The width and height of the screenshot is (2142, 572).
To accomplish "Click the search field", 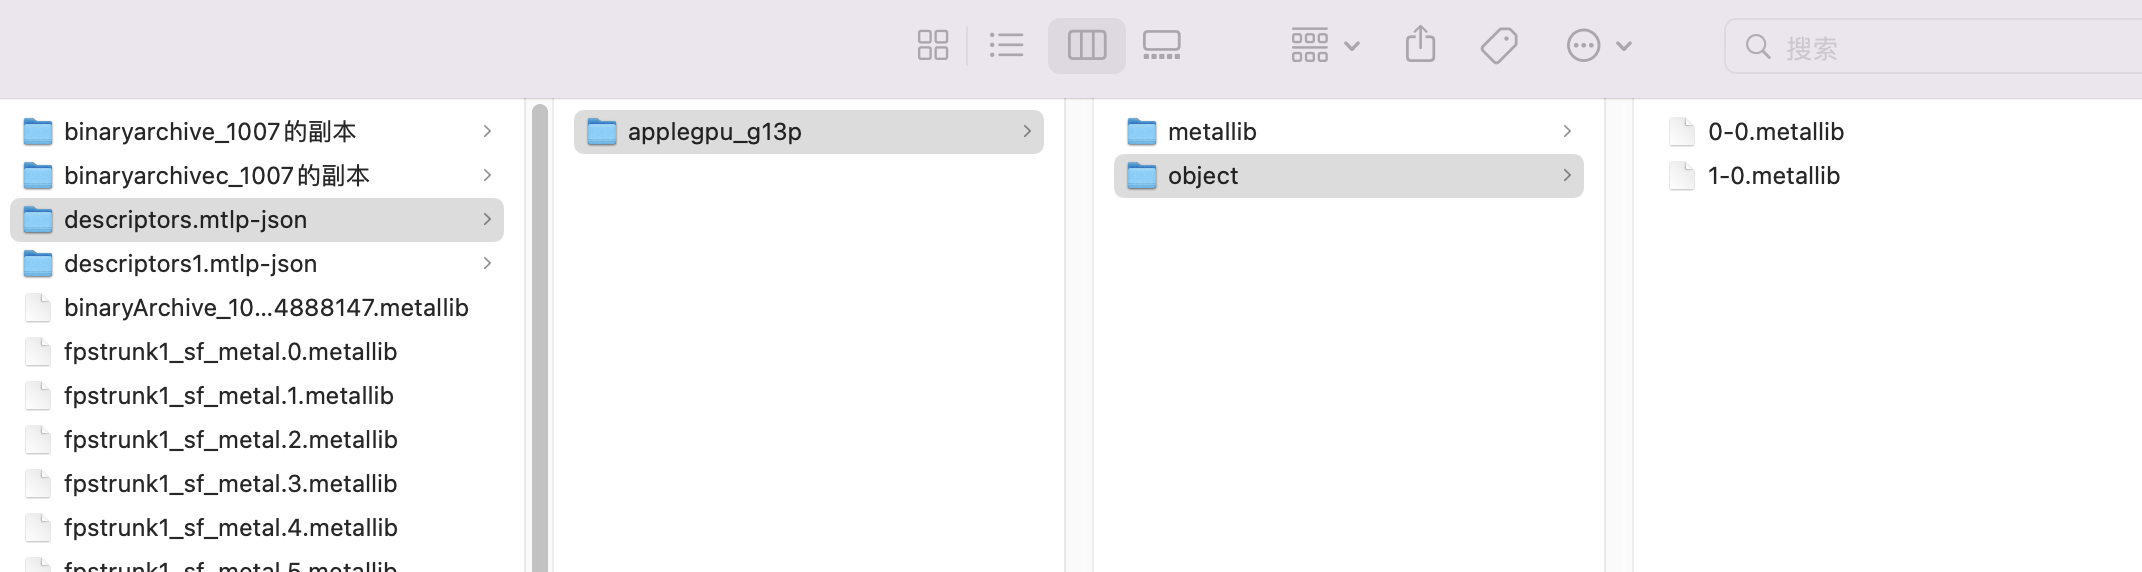I will [x=1940, y=48].
